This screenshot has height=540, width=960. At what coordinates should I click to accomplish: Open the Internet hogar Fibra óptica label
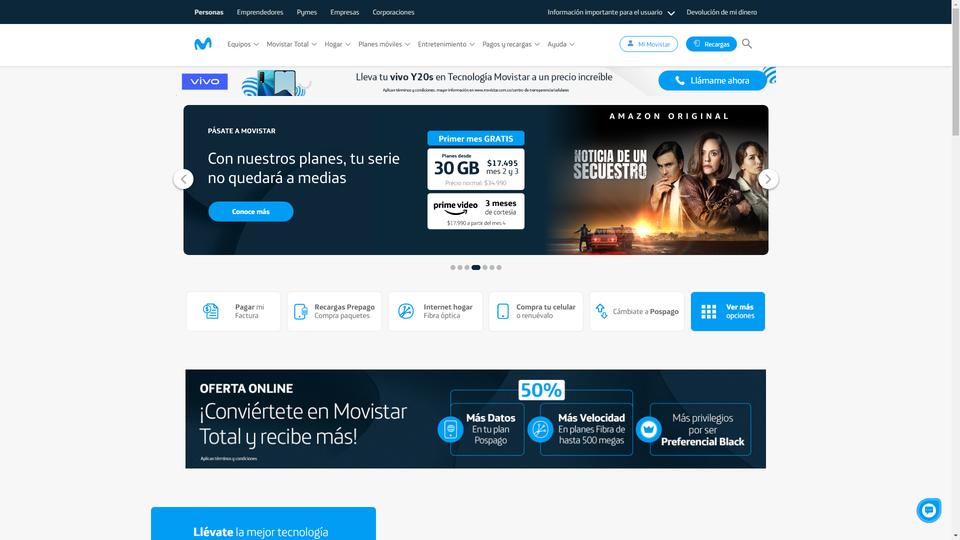[448, 311]
